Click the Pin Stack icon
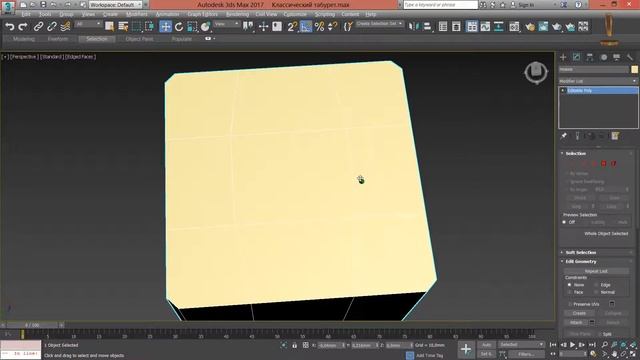Image resolution: width=640 pixels, height=360 pixels. [x=564, y=136]
